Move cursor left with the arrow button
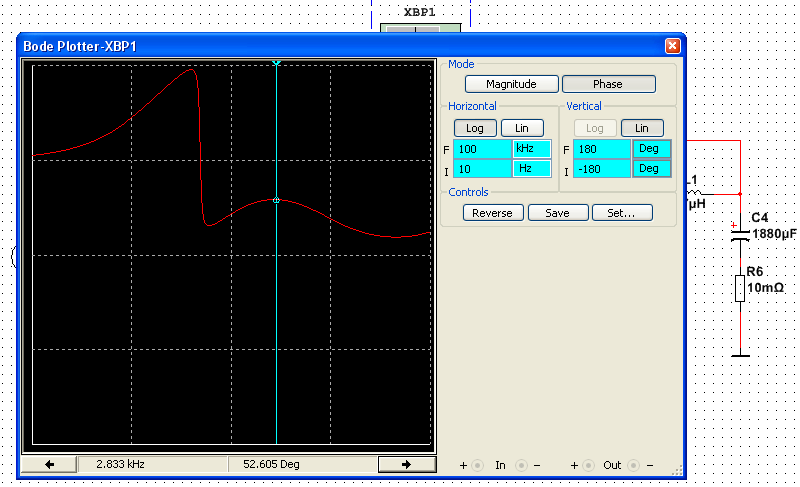 pos(49,464)
